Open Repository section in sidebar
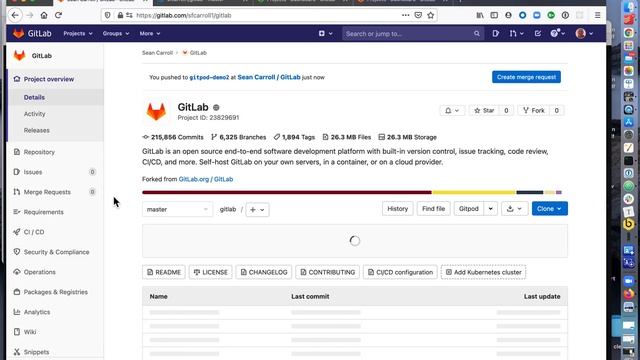This screenshot has height=360, width=640. pyautogui.click(x=39, y=152)
